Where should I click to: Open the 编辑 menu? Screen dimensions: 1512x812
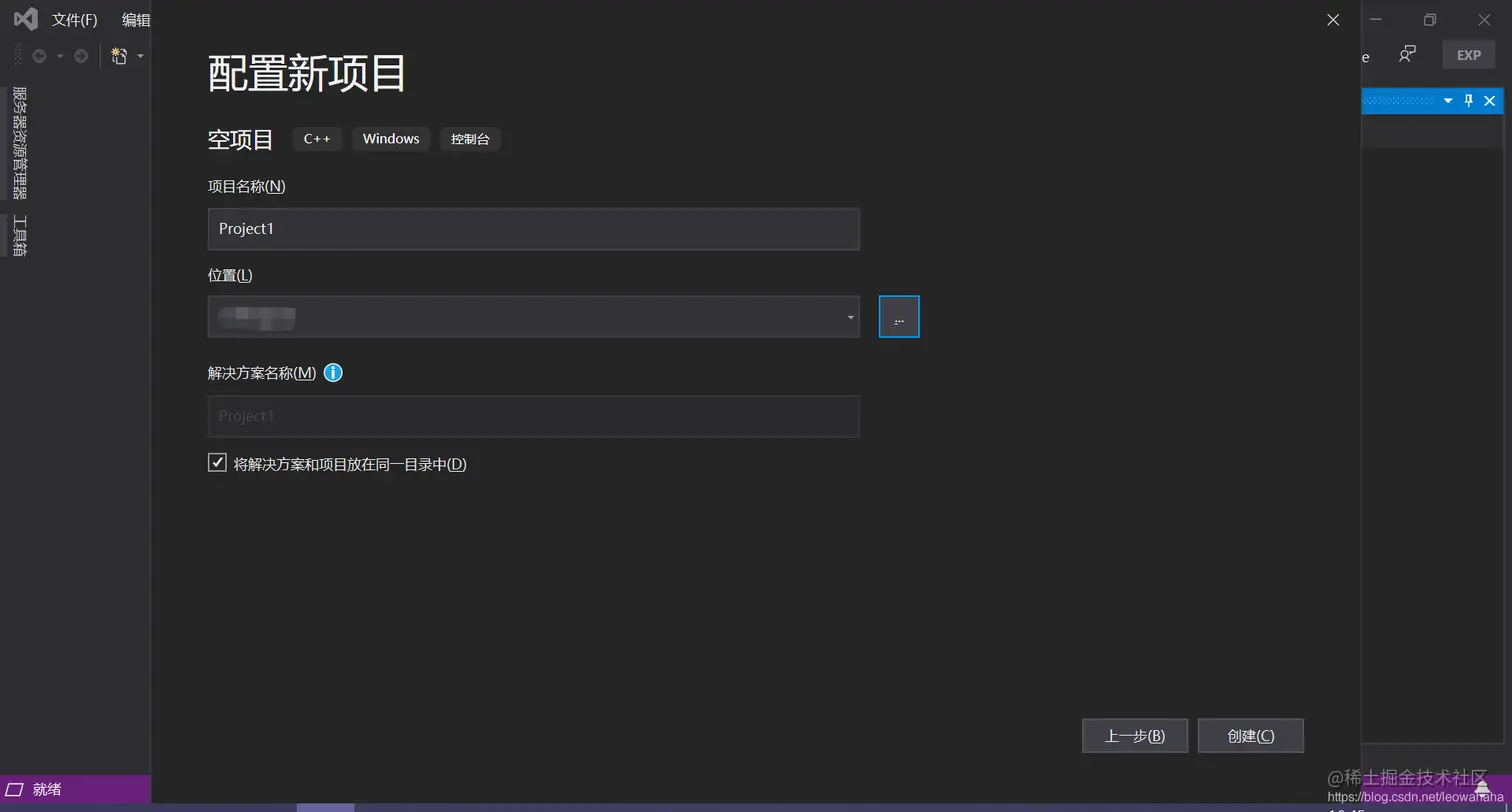click(136, 20)
